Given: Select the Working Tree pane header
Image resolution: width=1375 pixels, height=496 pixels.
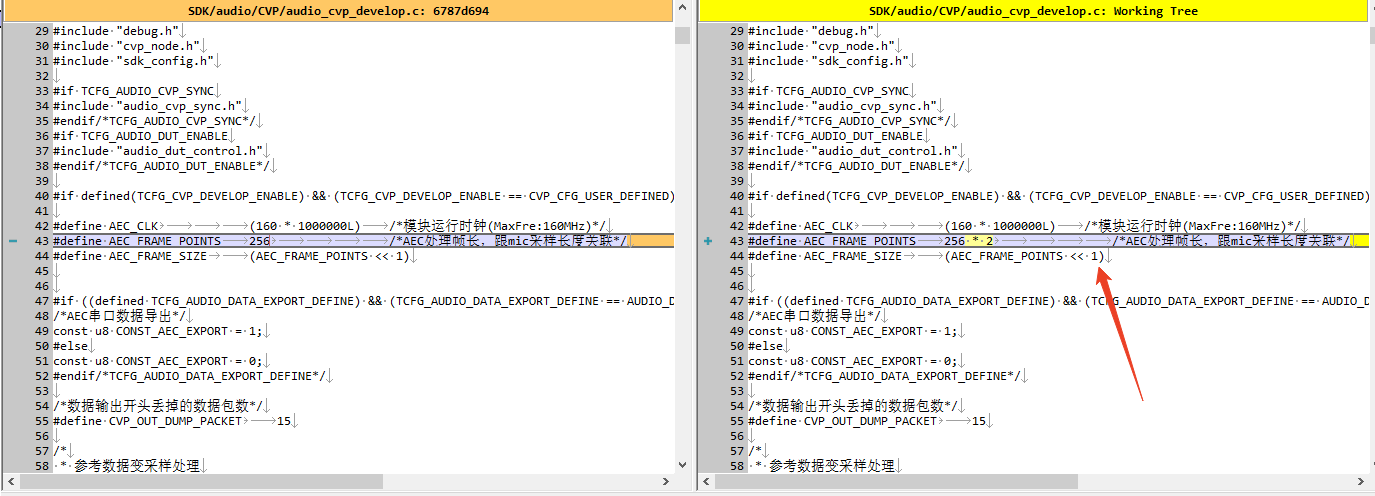Looking at the screenshot, I should point(1034,11).
